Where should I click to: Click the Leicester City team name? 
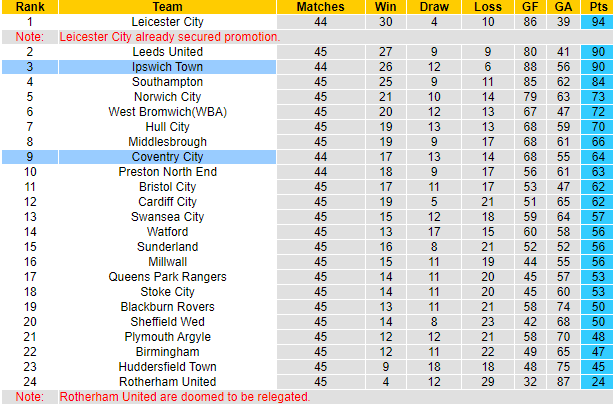coord(167,21)
